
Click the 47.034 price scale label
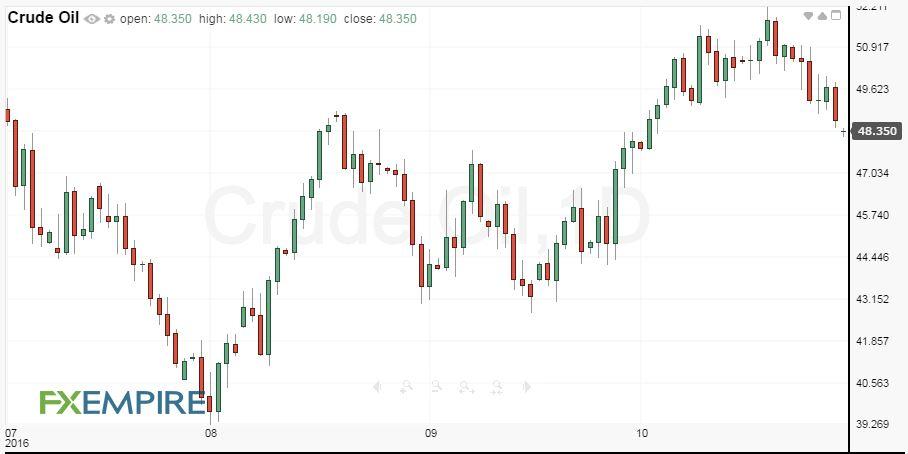click(873, 173)
